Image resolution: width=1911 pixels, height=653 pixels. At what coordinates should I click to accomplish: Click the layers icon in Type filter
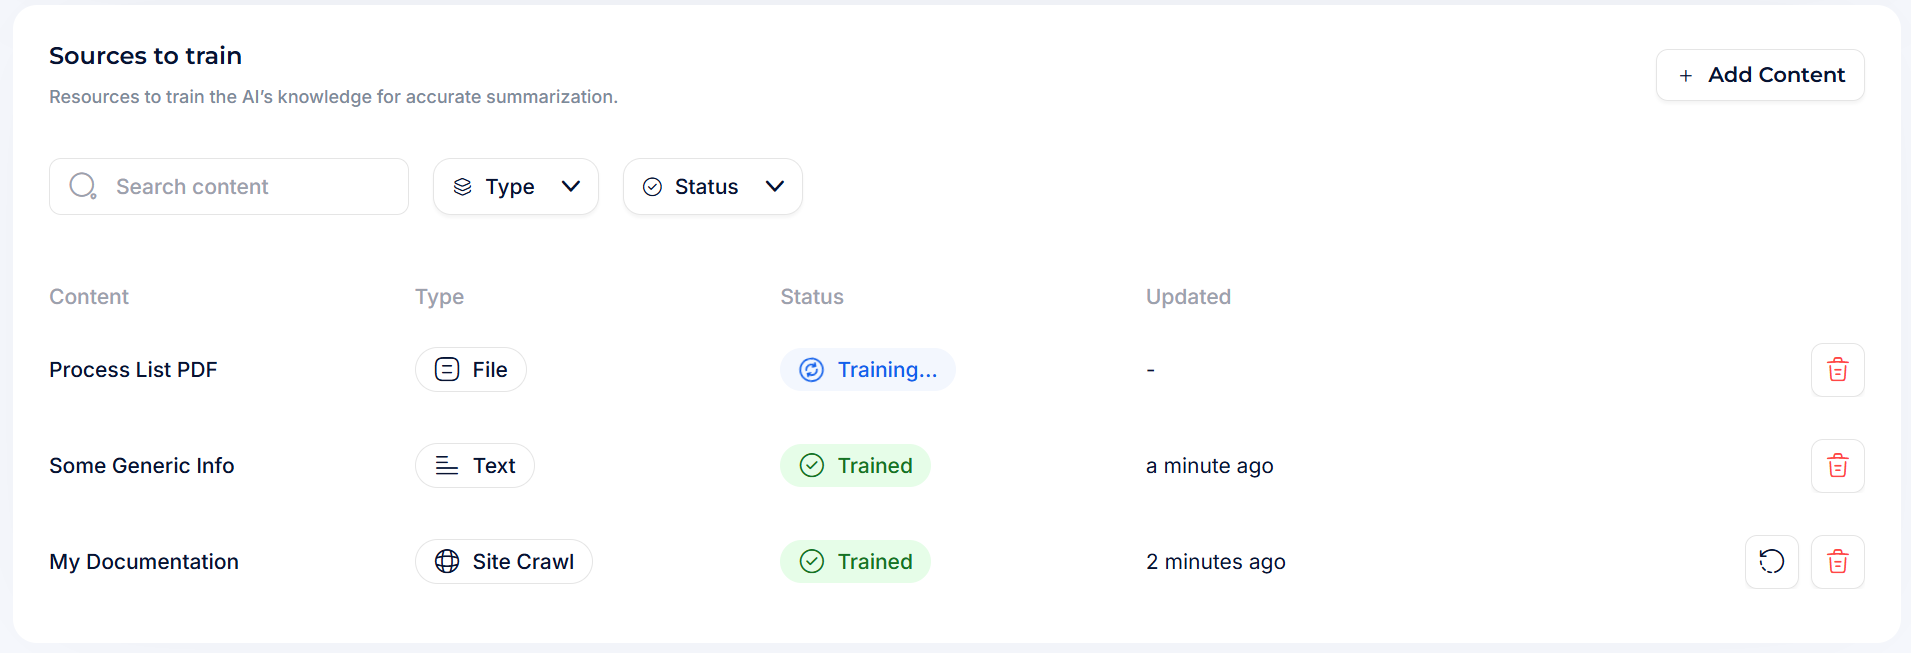point(462,187)
